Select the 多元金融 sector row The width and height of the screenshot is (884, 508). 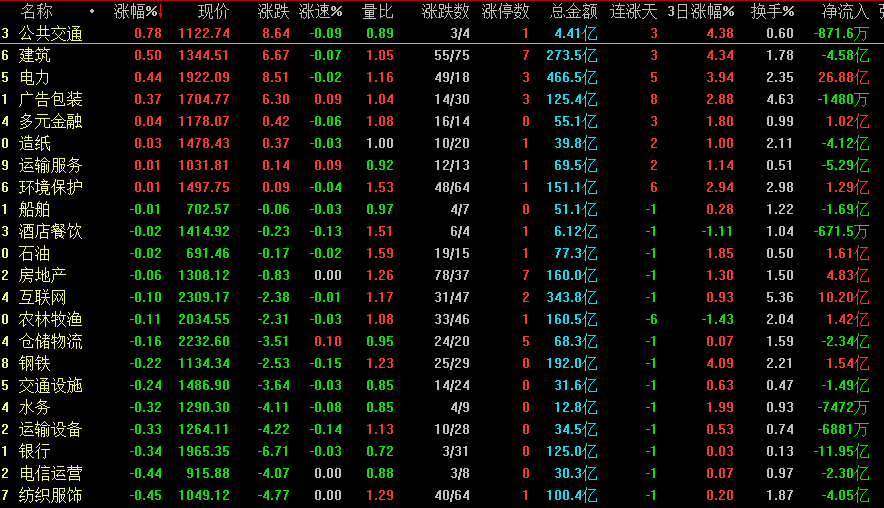442,121
